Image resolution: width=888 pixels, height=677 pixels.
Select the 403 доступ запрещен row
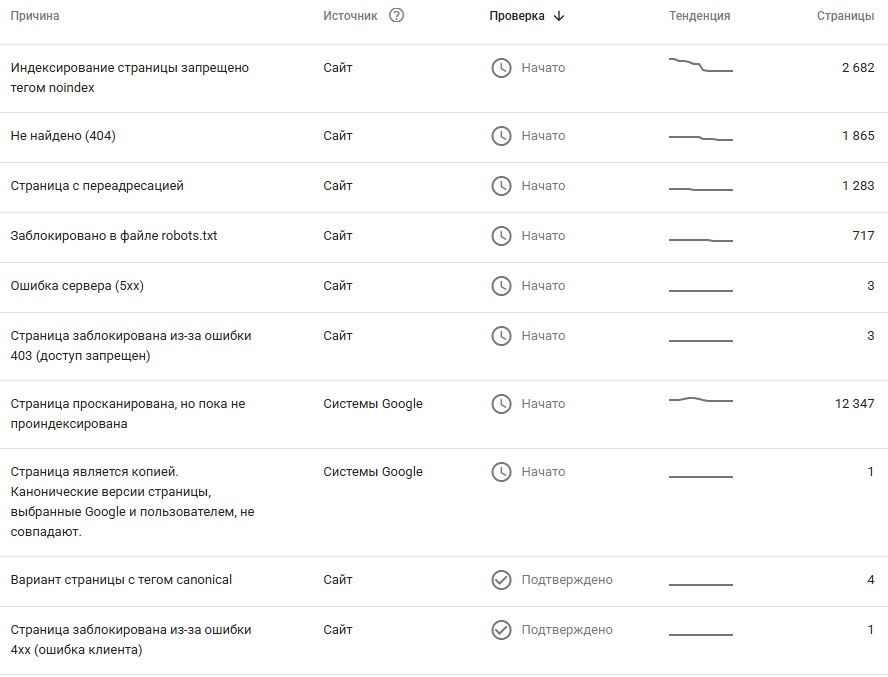[444, 346]
